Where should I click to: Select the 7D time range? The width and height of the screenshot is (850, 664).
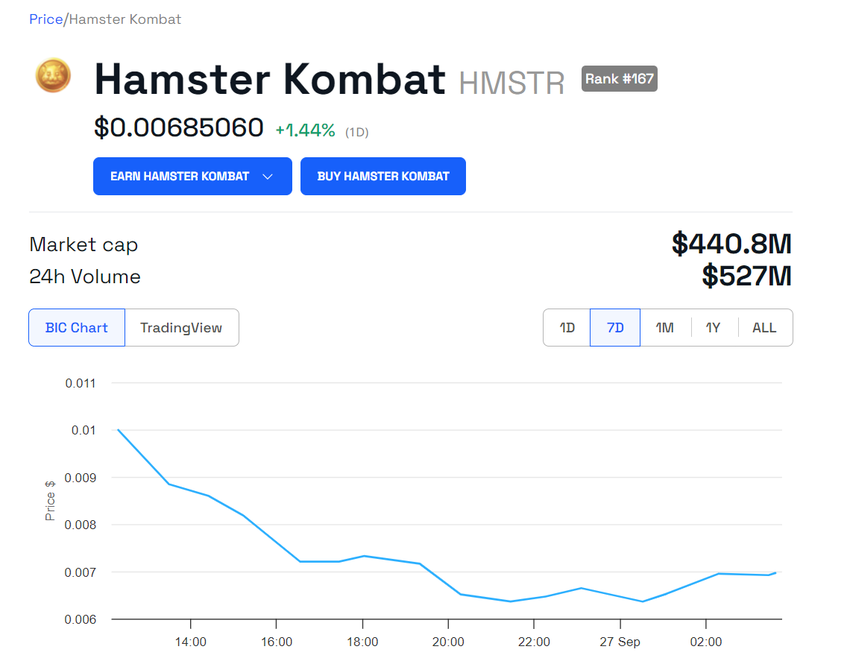pos(615,327)
